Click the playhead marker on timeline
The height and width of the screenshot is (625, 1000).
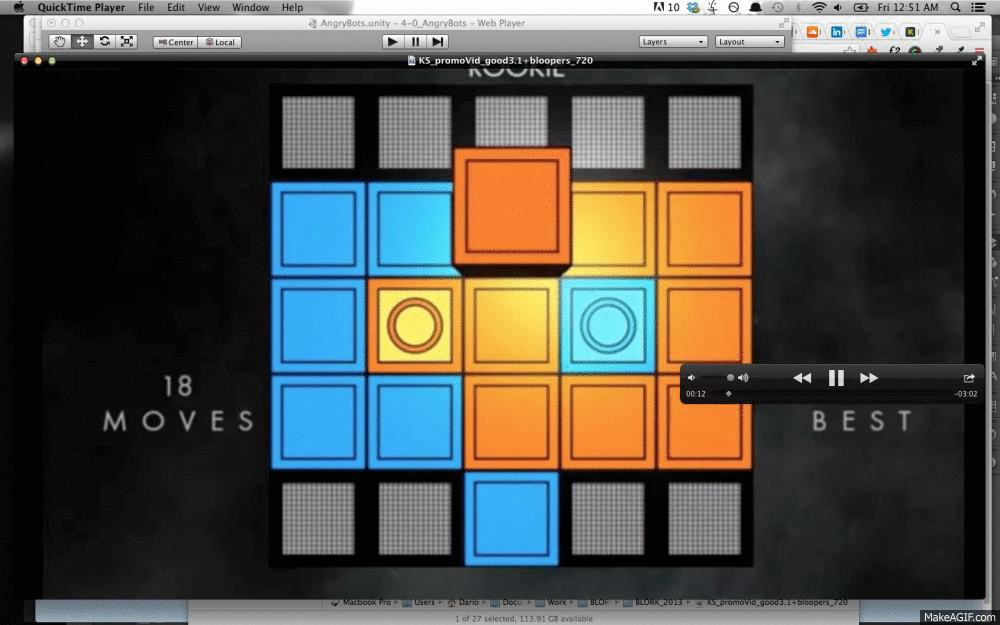pos(728,394)
